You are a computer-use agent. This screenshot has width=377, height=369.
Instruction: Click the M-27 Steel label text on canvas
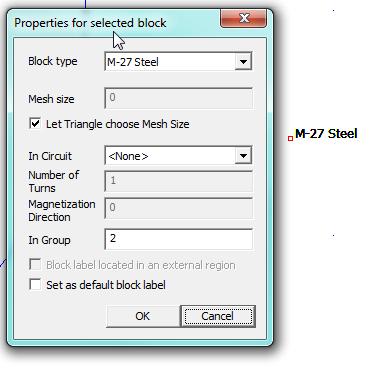(326, 134)
